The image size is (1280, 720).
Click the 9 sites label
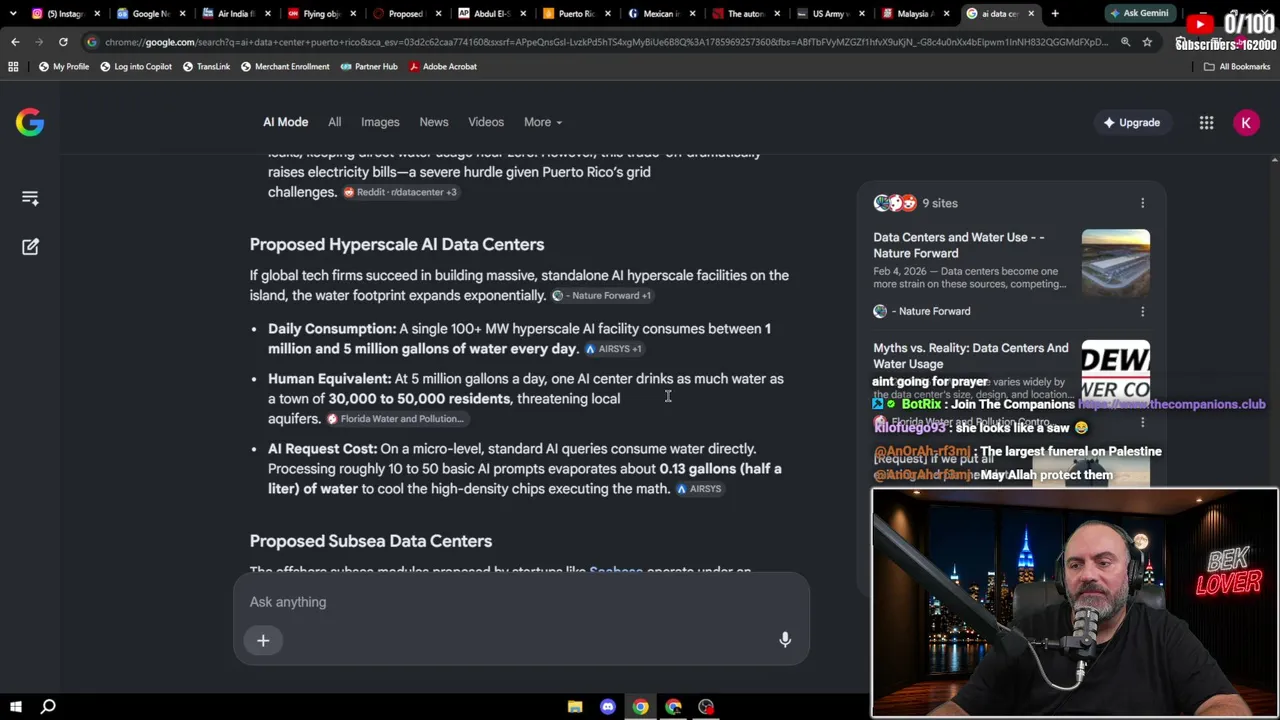coord(939,203)
